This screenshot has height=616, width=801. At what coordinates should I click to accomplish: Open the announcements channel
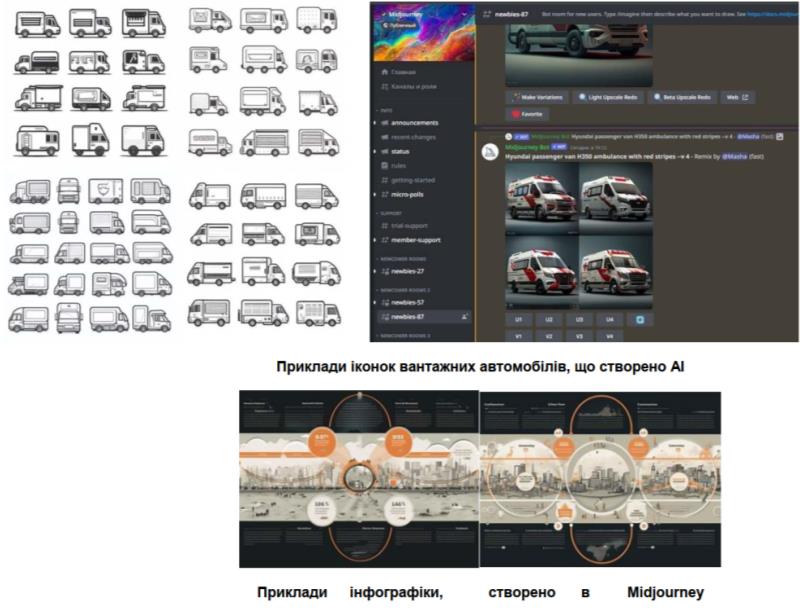click(410, 123)
